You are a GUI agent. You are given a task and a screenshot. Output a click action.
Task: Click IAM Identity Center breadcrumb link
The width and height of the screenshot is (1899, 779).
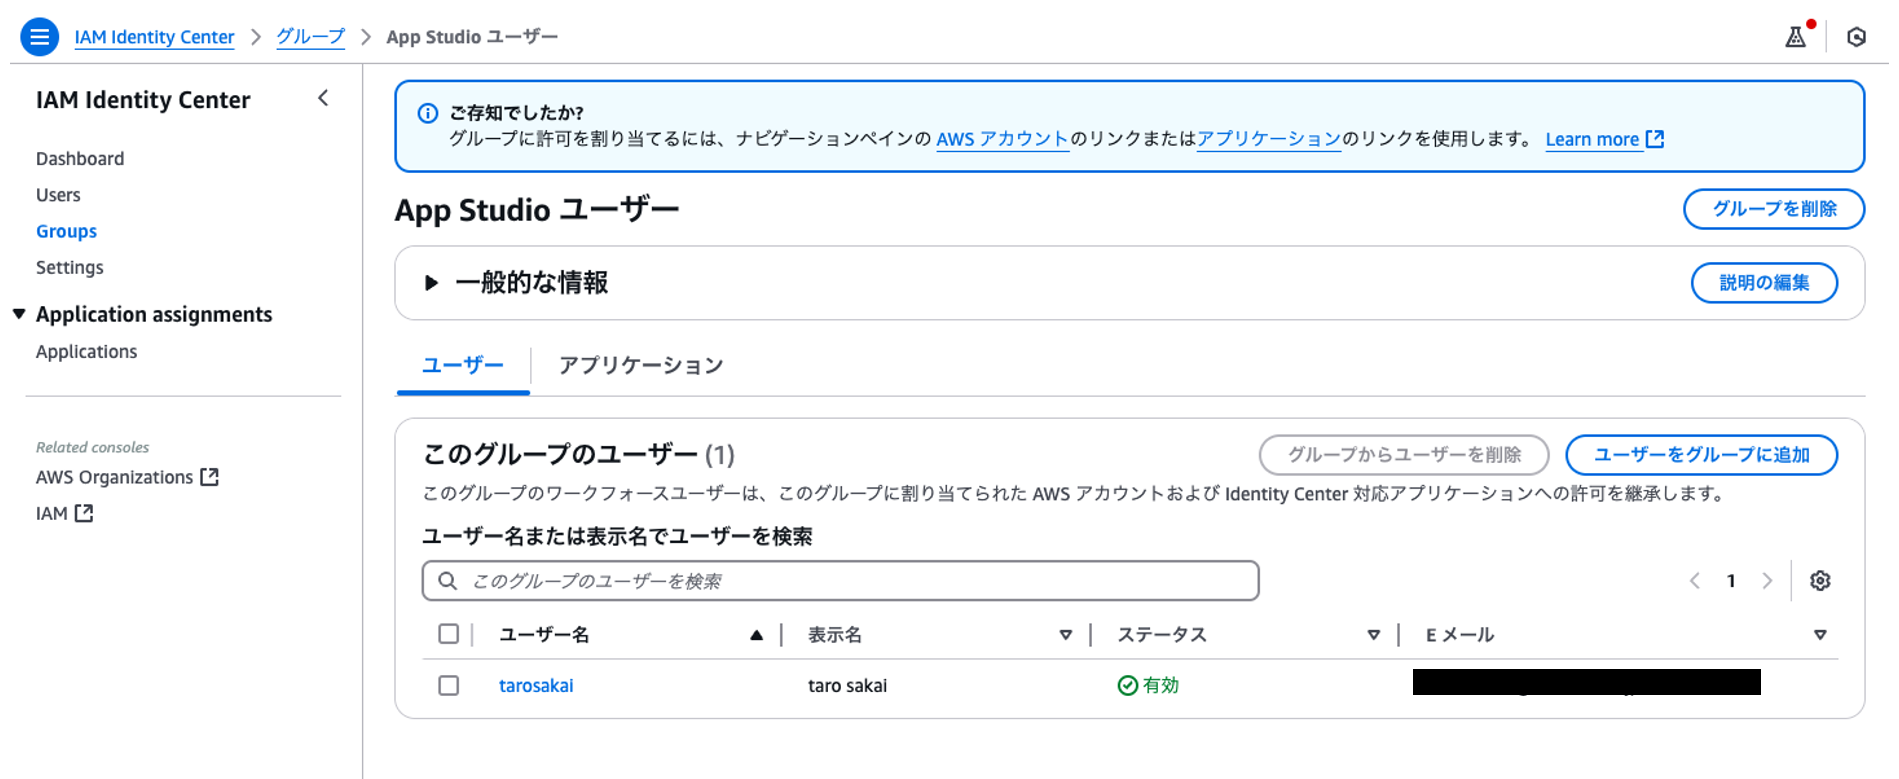pos(154,37)
